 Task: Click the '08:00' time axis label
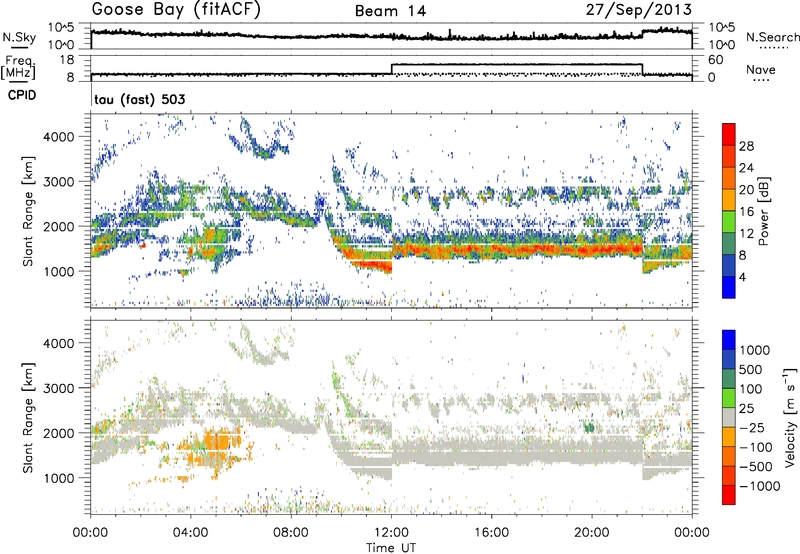291,533
